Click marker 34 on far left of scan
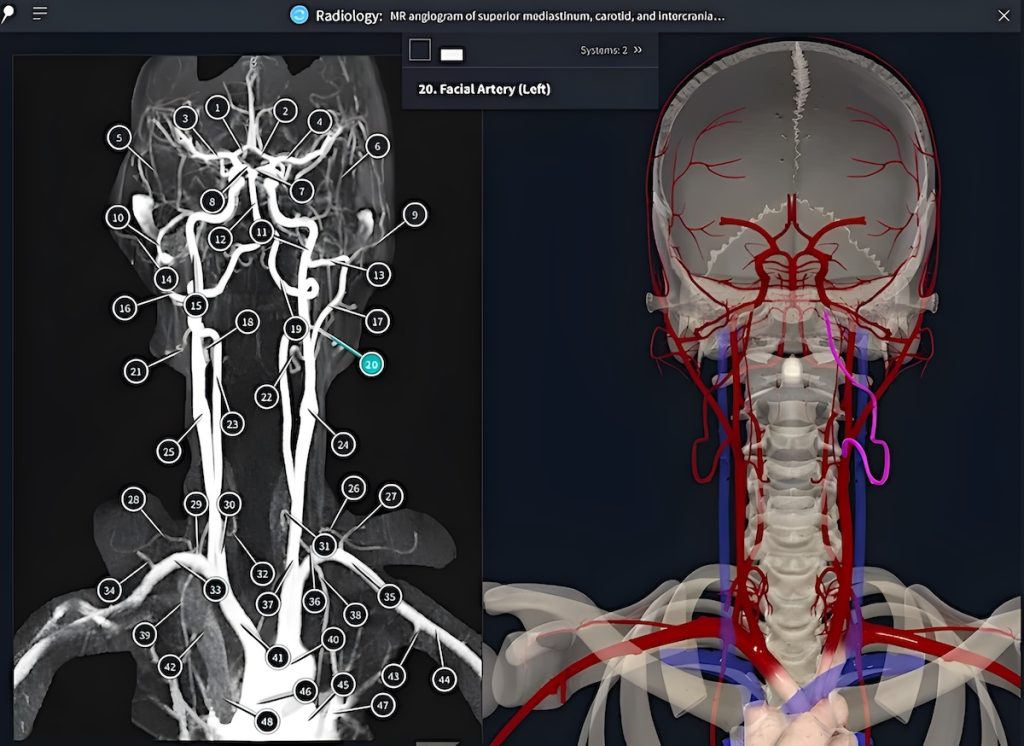Screen dimensions: 1024x746 (108, 591)
